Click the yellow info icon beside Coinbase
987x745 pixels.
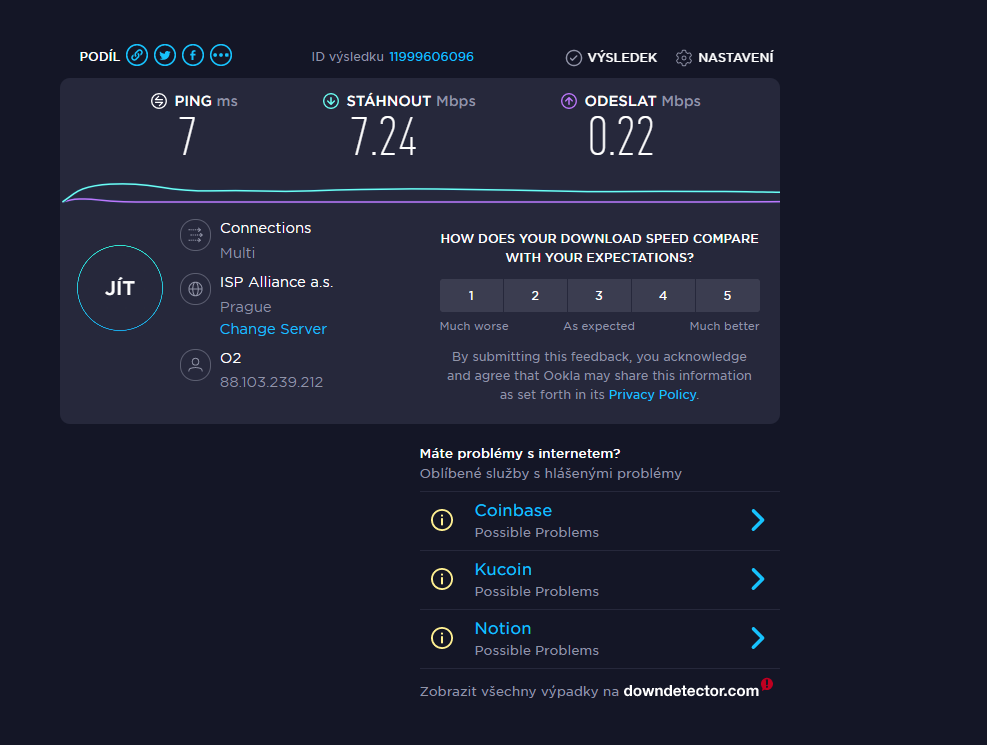pos(441,520)
